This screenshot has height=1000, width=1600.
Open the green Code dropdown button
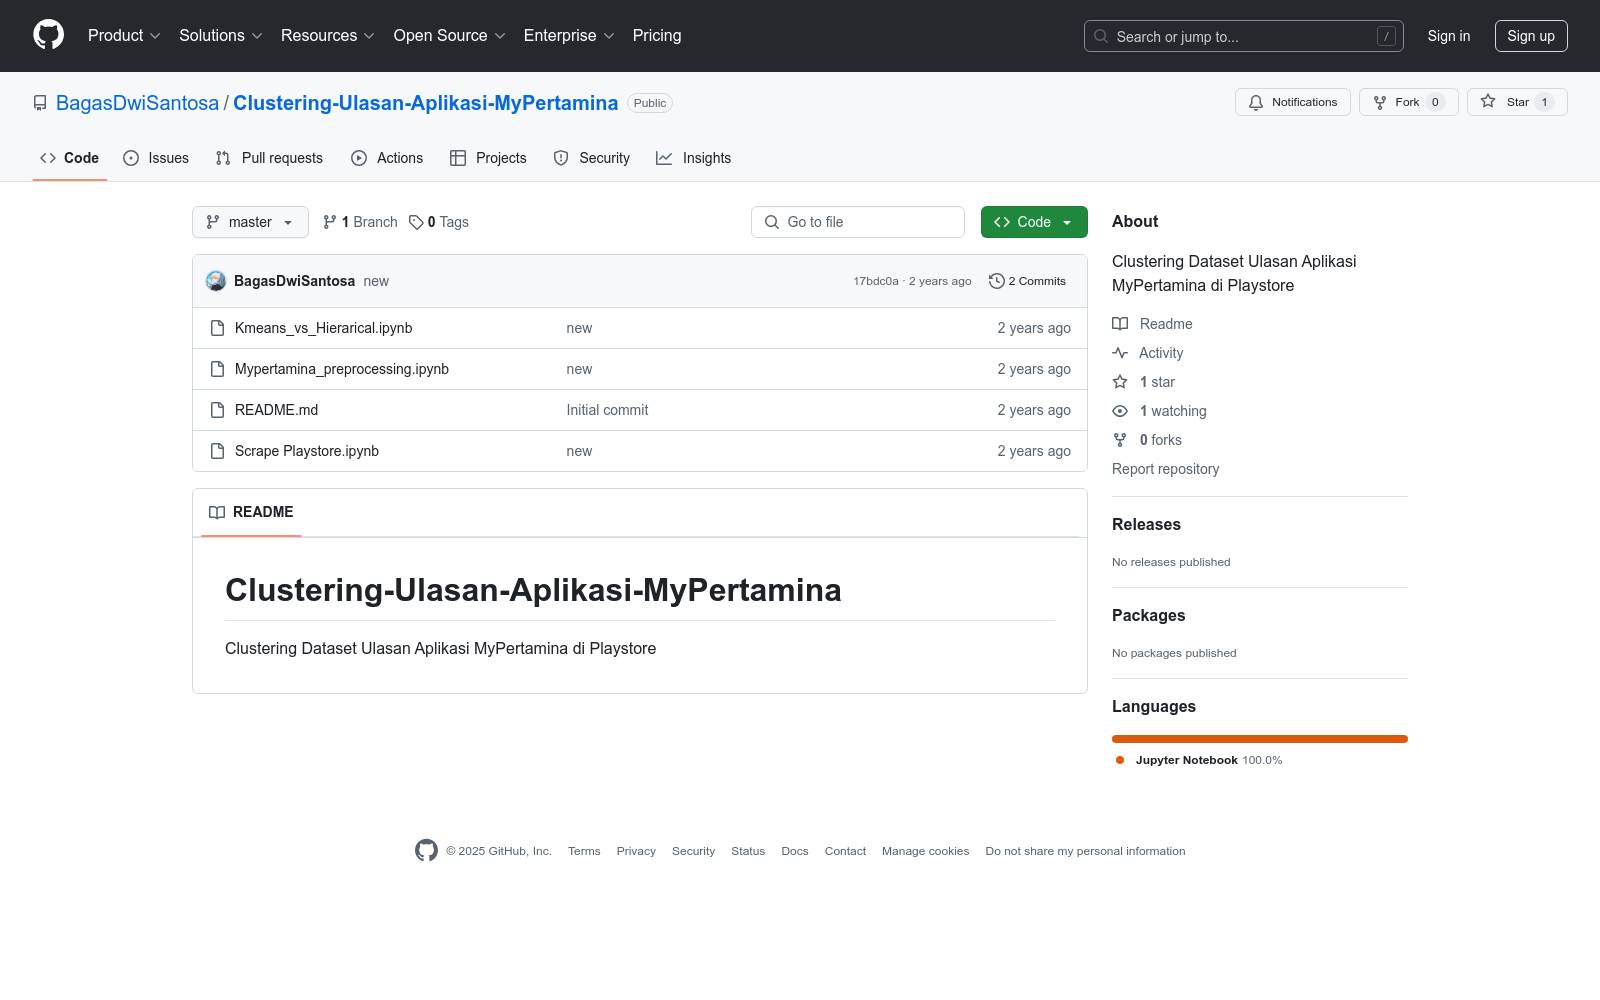(1034, 222)
